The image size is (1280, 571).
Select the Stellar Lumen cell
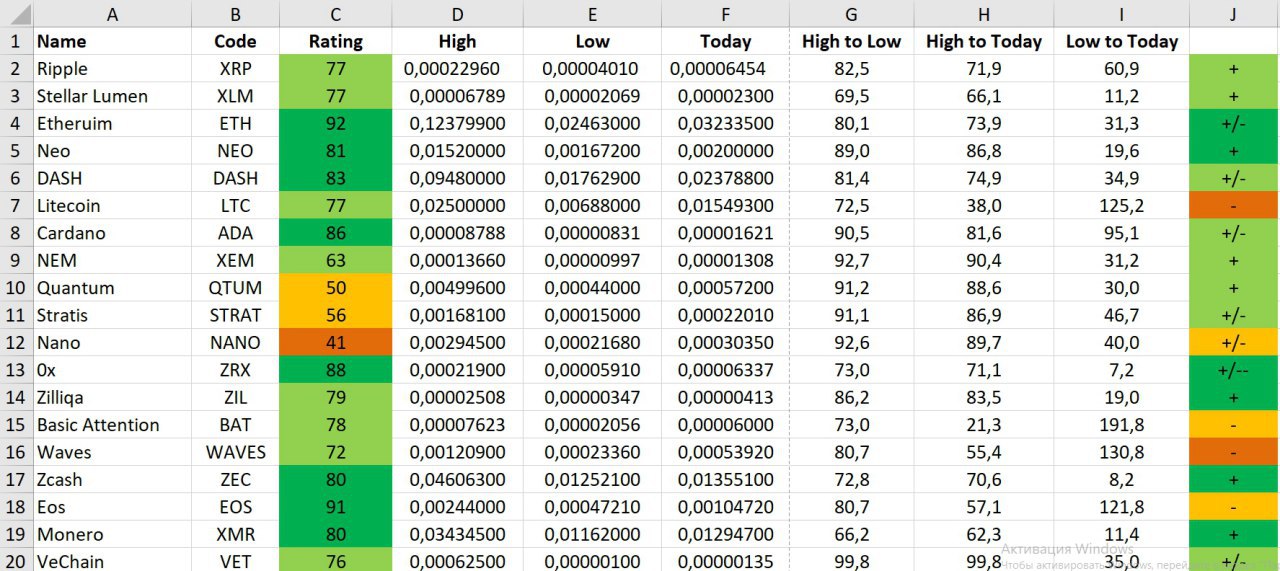point(112,97)
